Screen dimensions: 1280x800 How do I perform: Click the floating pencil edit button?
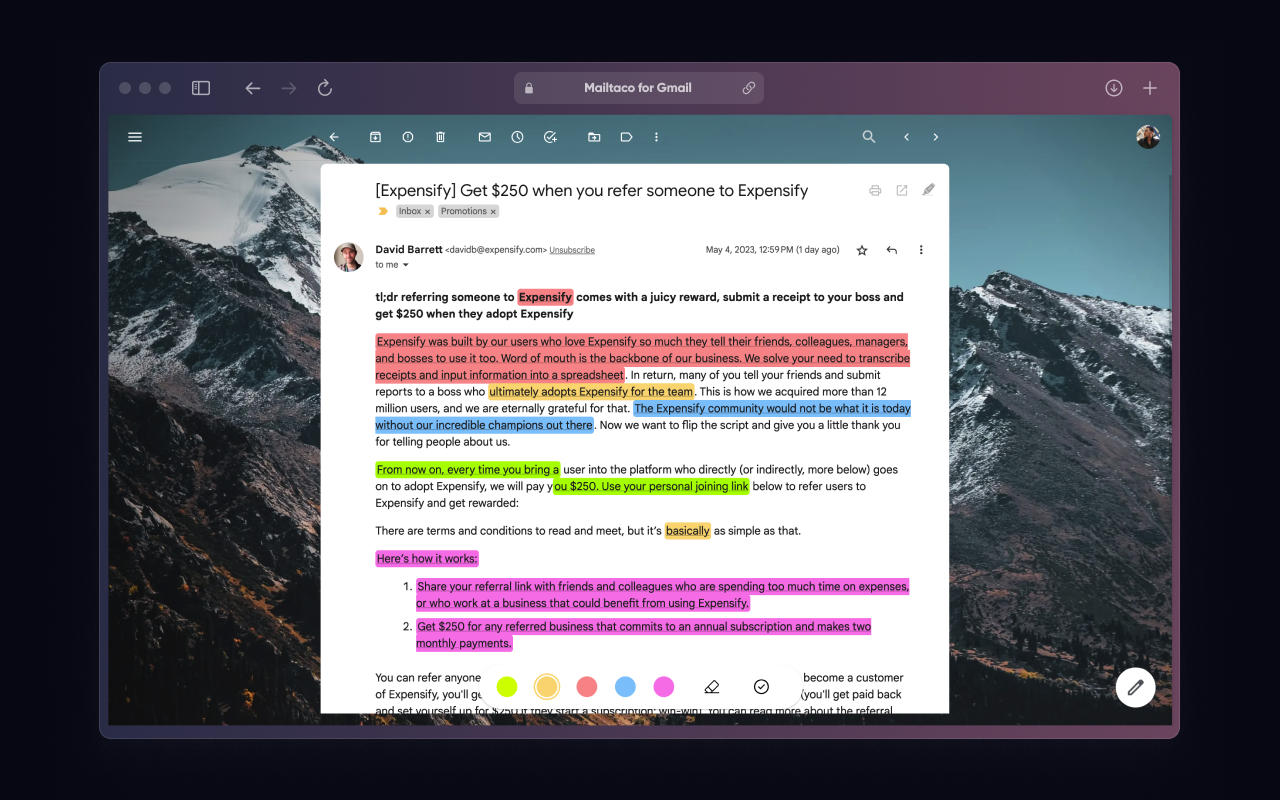click(x=1135, y=687)
